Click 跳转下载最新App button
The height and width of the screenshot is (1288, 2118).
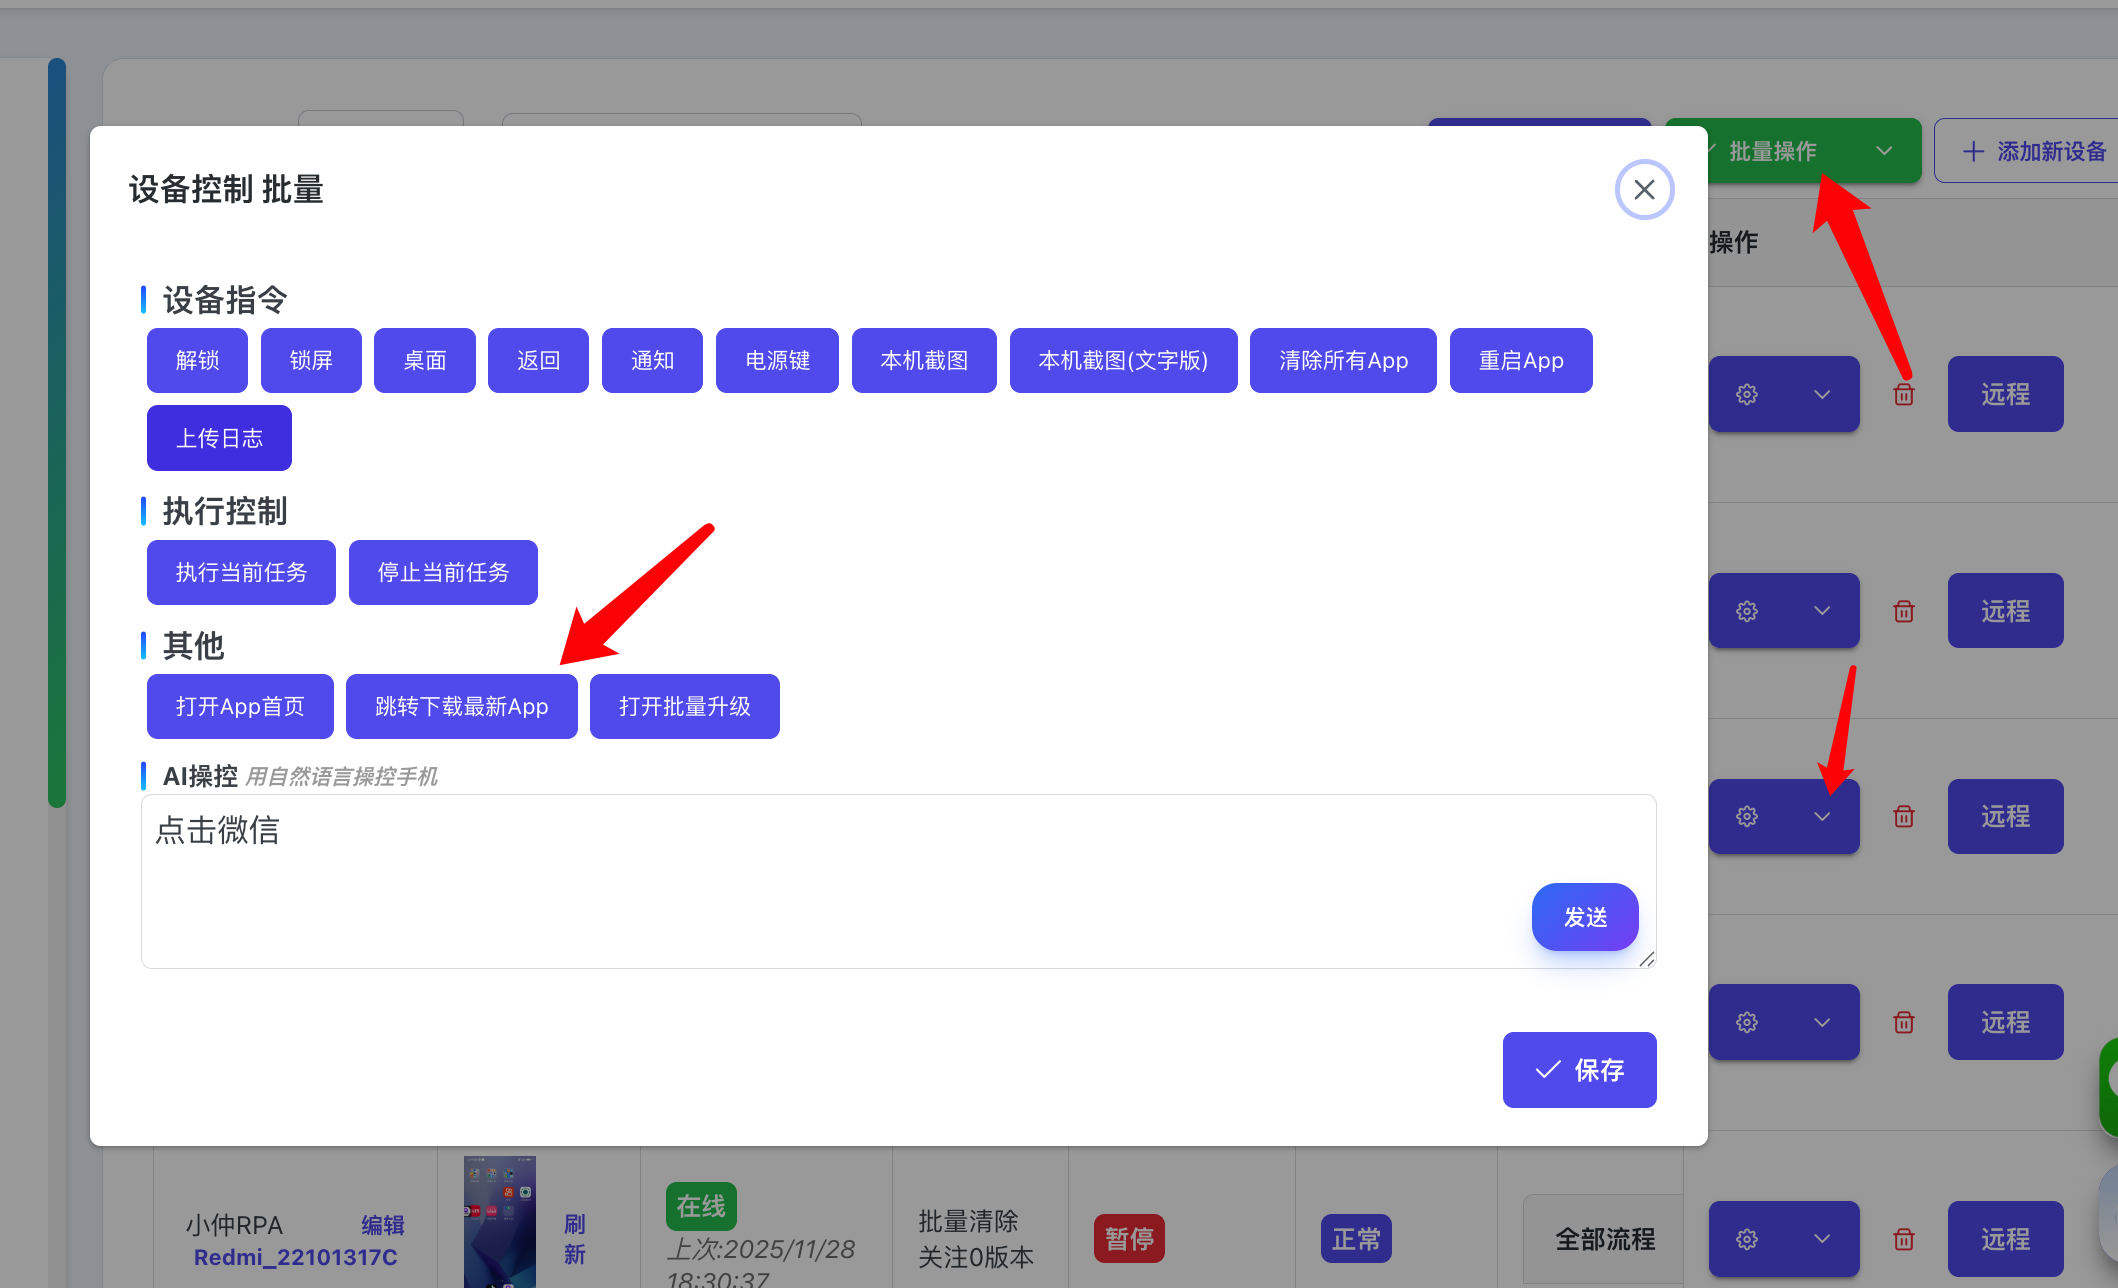(x=461, y=707)
